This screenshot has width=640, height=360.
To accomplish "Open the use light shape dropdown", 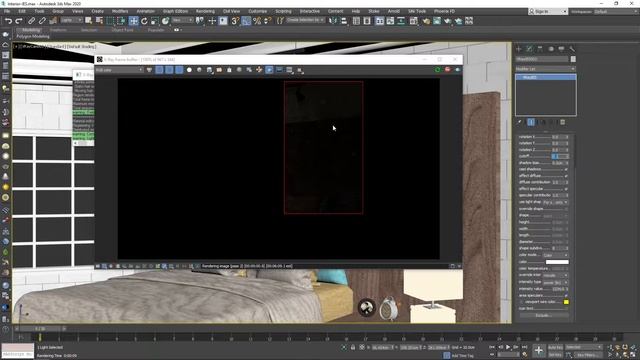I will [x=556, y=202].
